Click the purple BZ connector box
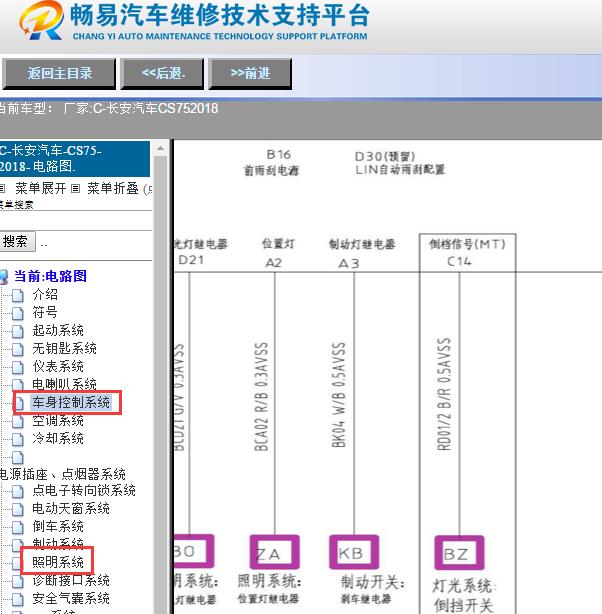Viewport: 602px width, 614px height. pos(459,553)
